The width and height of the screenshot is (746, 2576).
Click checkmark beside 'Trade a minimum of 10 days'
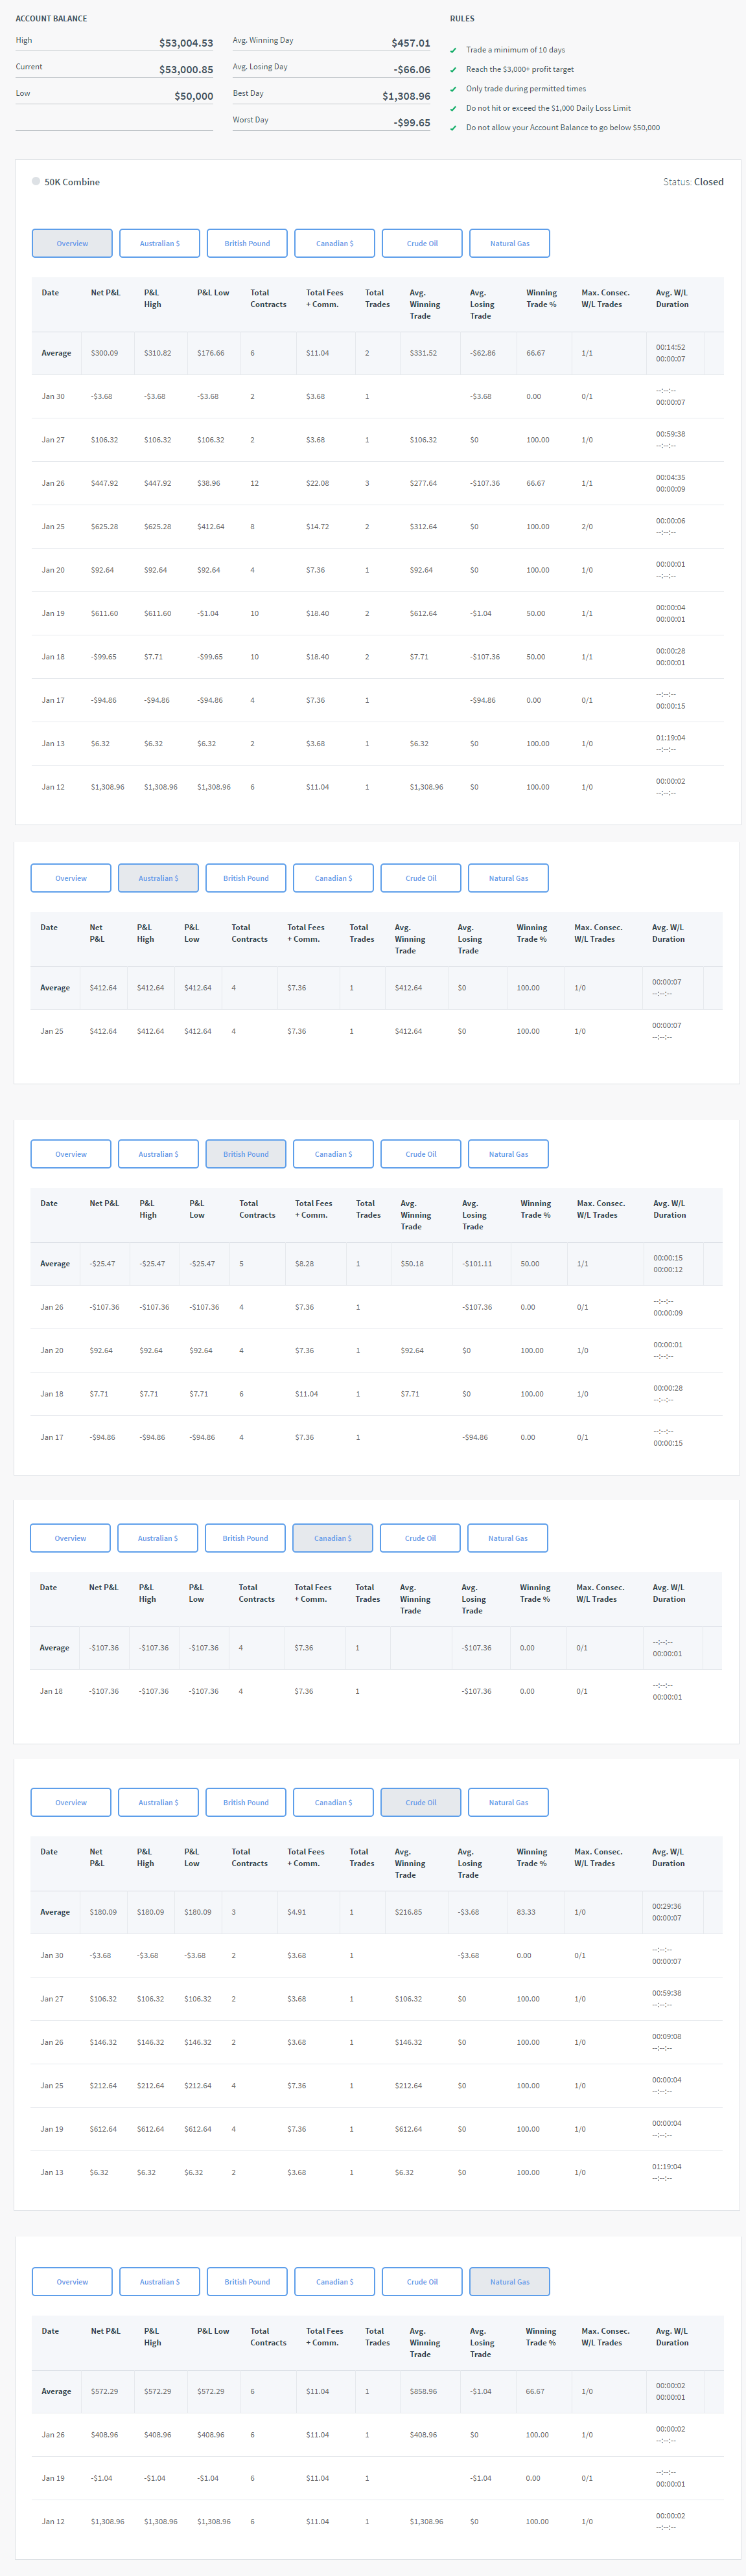click(453, 50)
